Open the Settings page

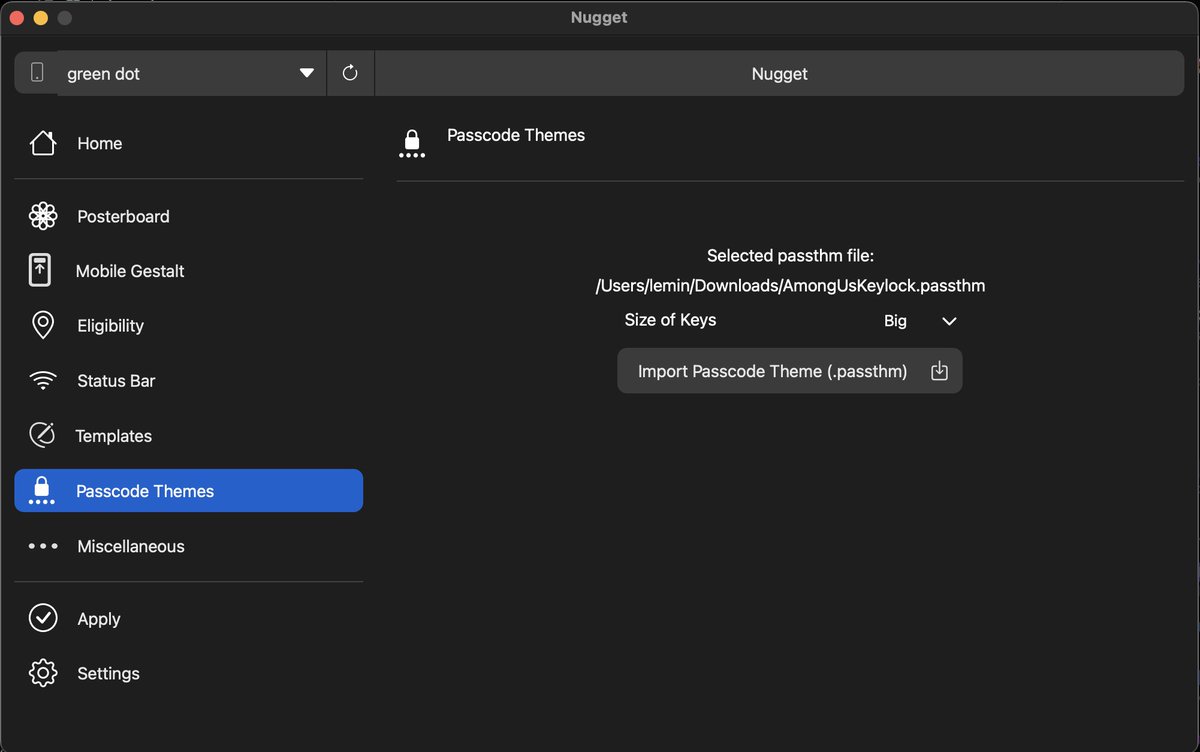pyautogui.click(x=189, y=673)
